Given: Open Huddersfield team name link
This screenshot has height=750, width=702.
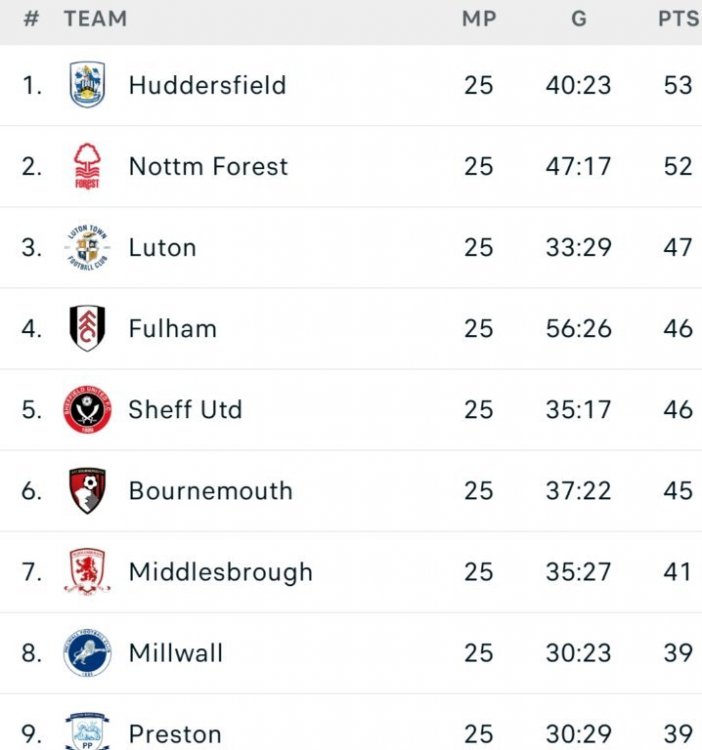Looking at the screenshot, I should coord(207,85).
